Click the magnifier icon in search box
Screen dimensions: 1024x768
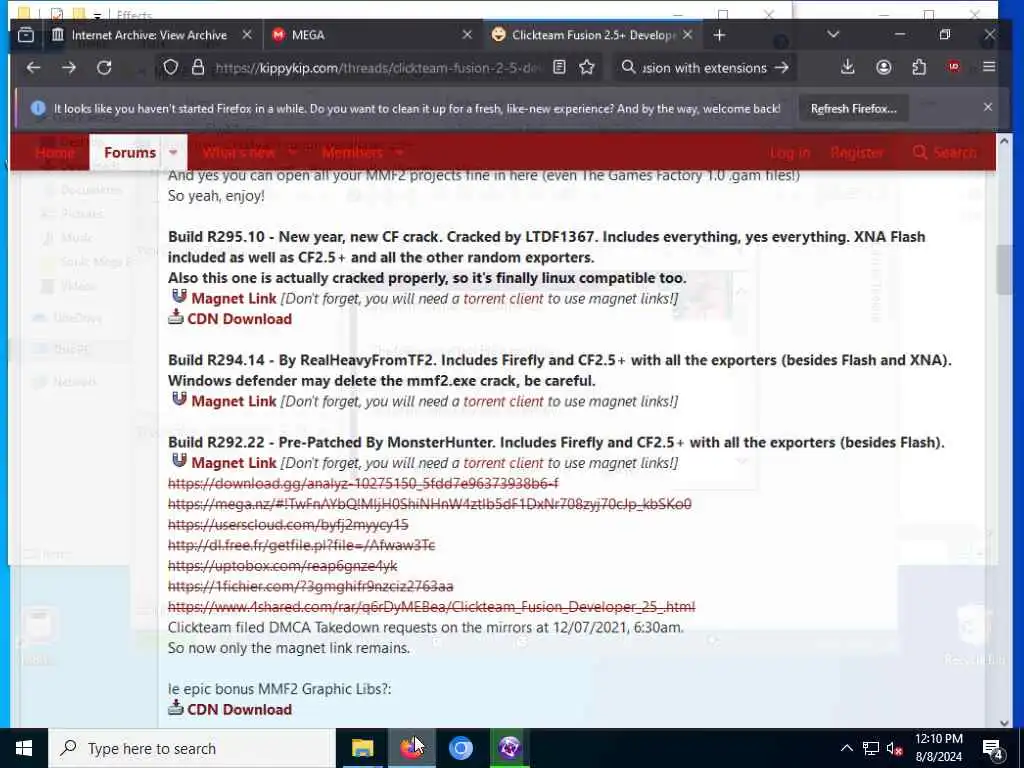628,67
